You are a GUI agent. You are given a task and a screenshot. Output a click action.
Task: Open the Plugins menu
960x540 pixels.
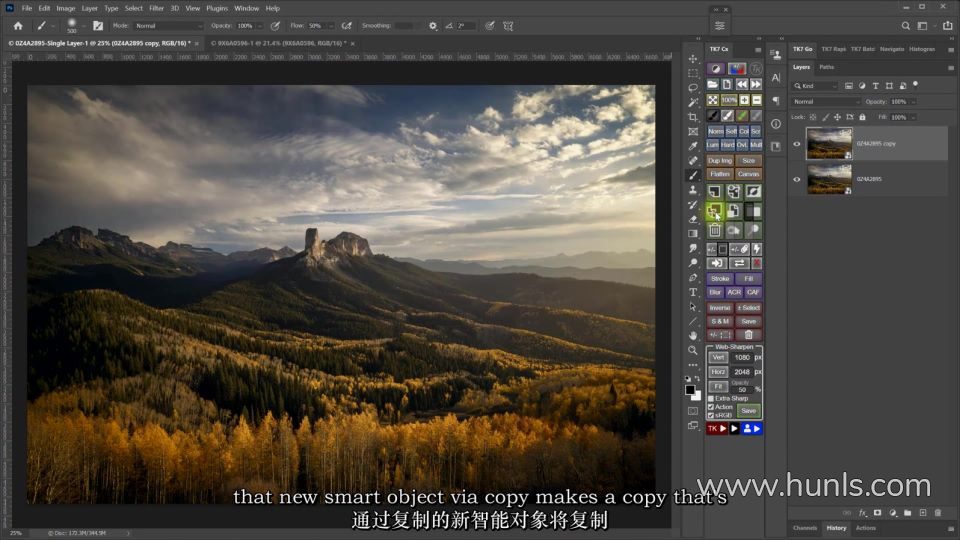217,9
